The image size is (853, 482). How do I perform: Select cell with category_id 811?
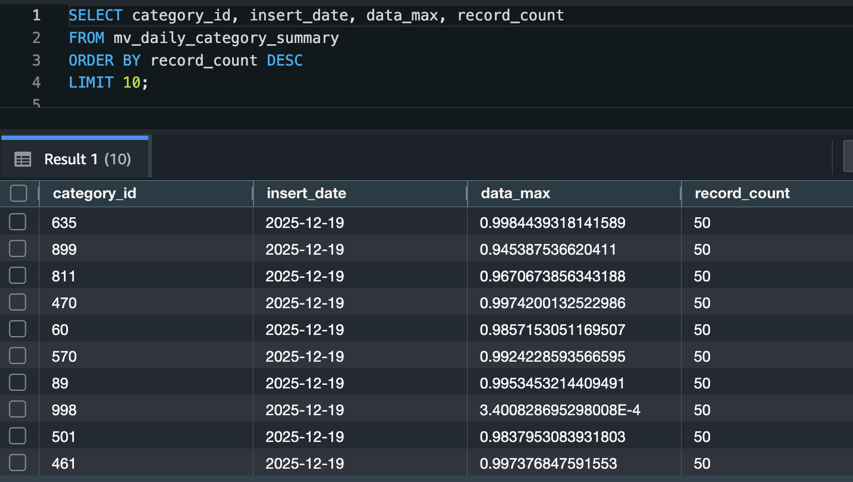pos(146,276)
